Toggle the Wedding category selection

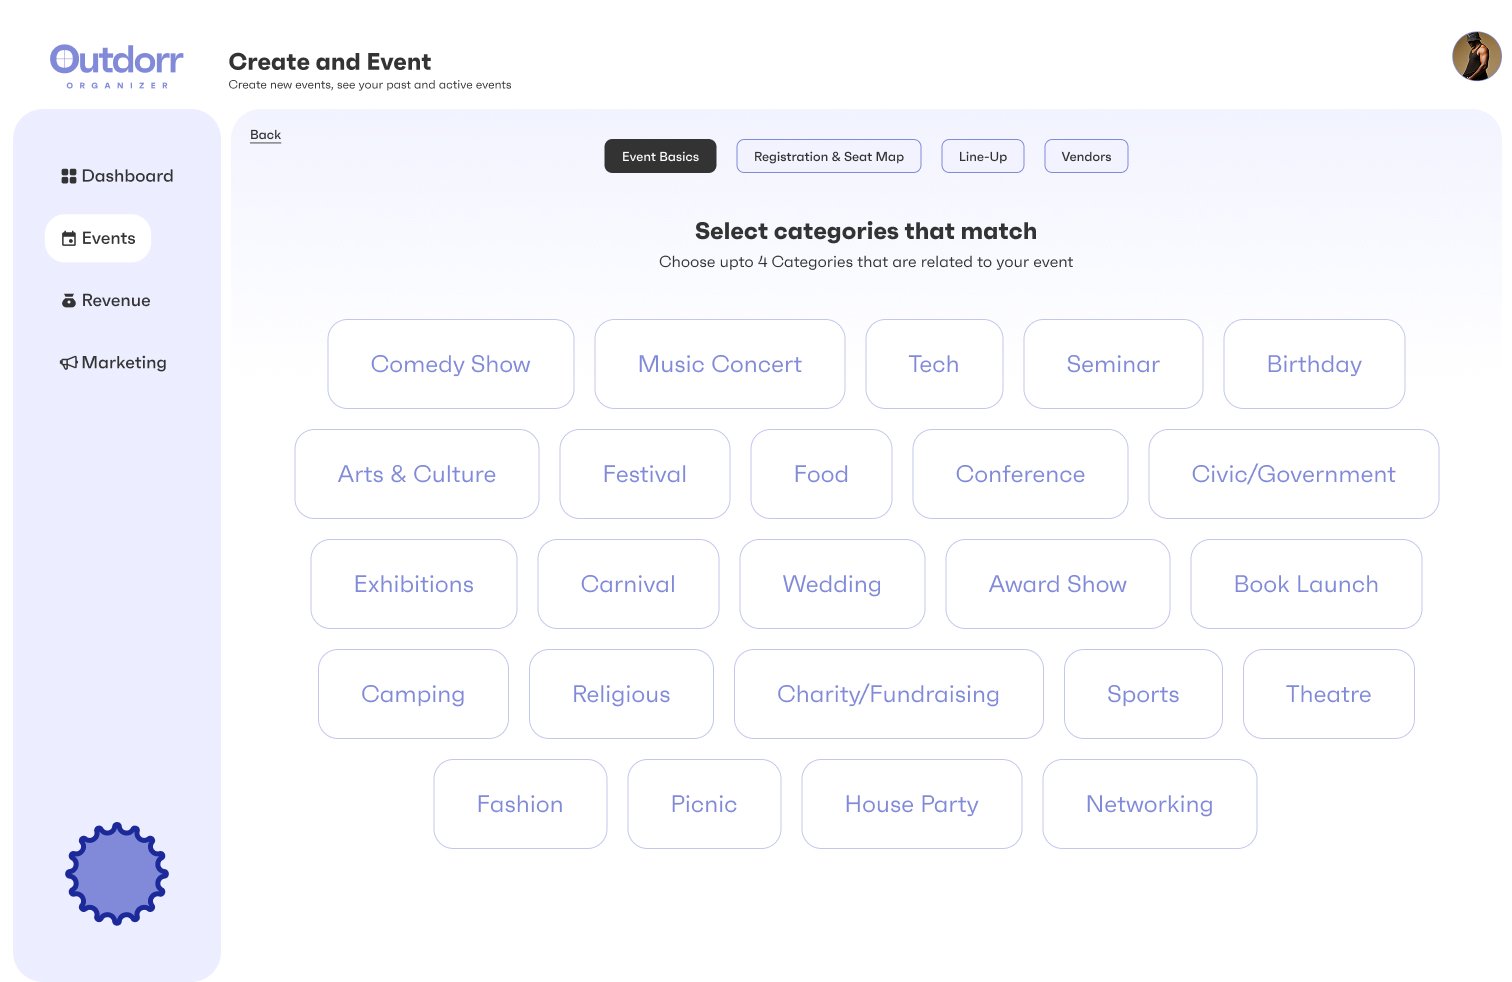pos(832,584)
